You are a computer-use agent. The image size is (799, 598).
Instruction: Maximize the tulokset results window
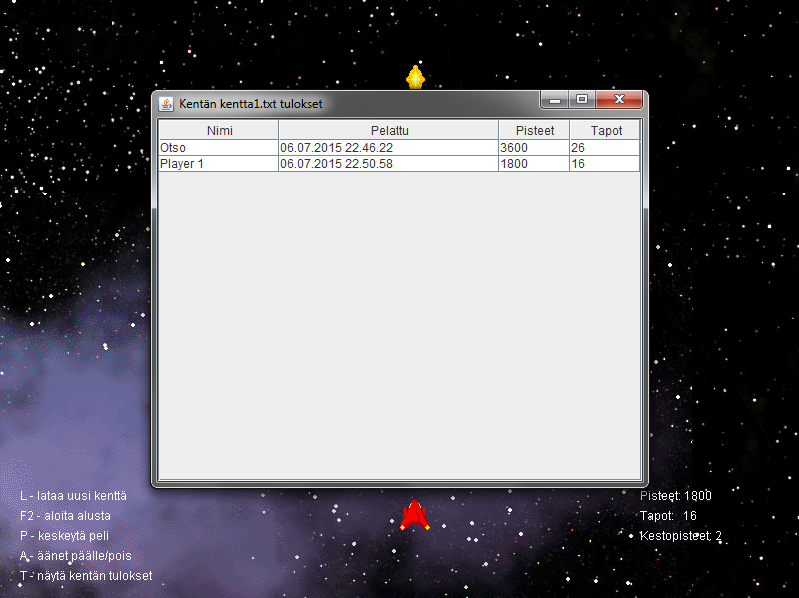pyautogui.click(x=581, y=100)
